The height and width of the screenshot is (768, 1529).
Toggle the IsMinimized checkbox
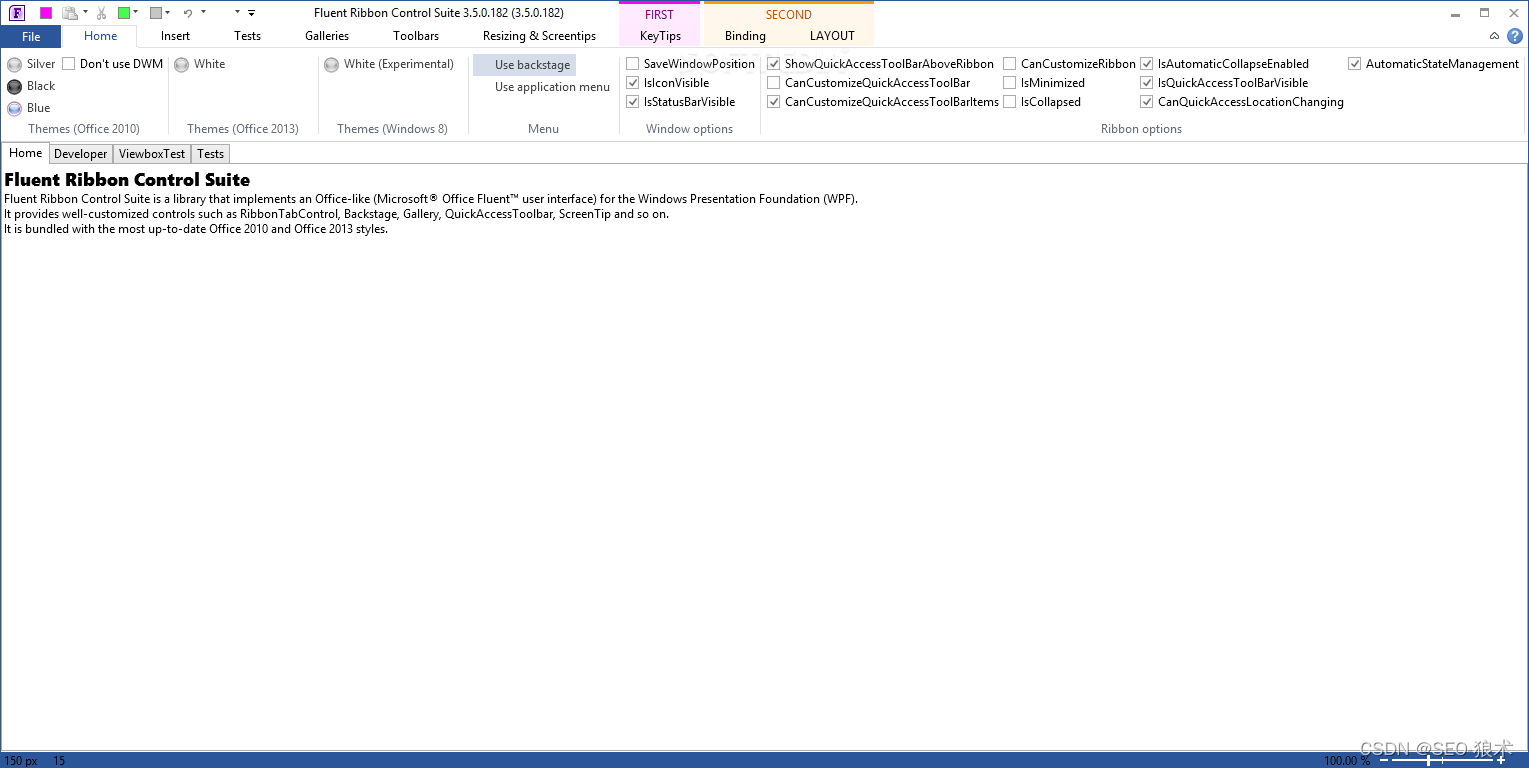pos(1010,83)
